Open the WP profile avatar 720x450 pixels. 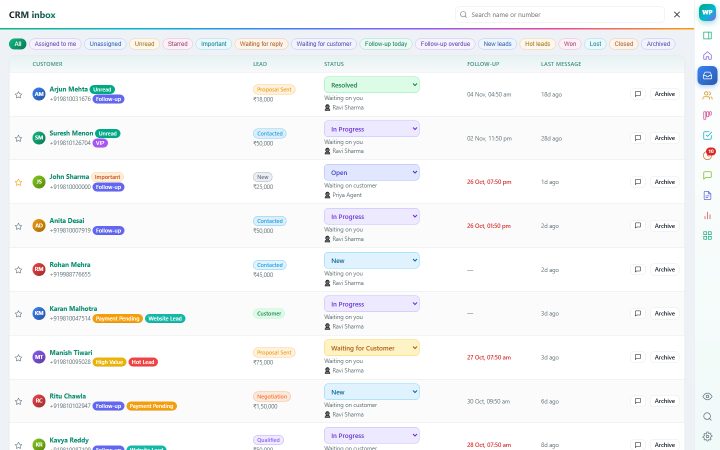click(707, 12)
